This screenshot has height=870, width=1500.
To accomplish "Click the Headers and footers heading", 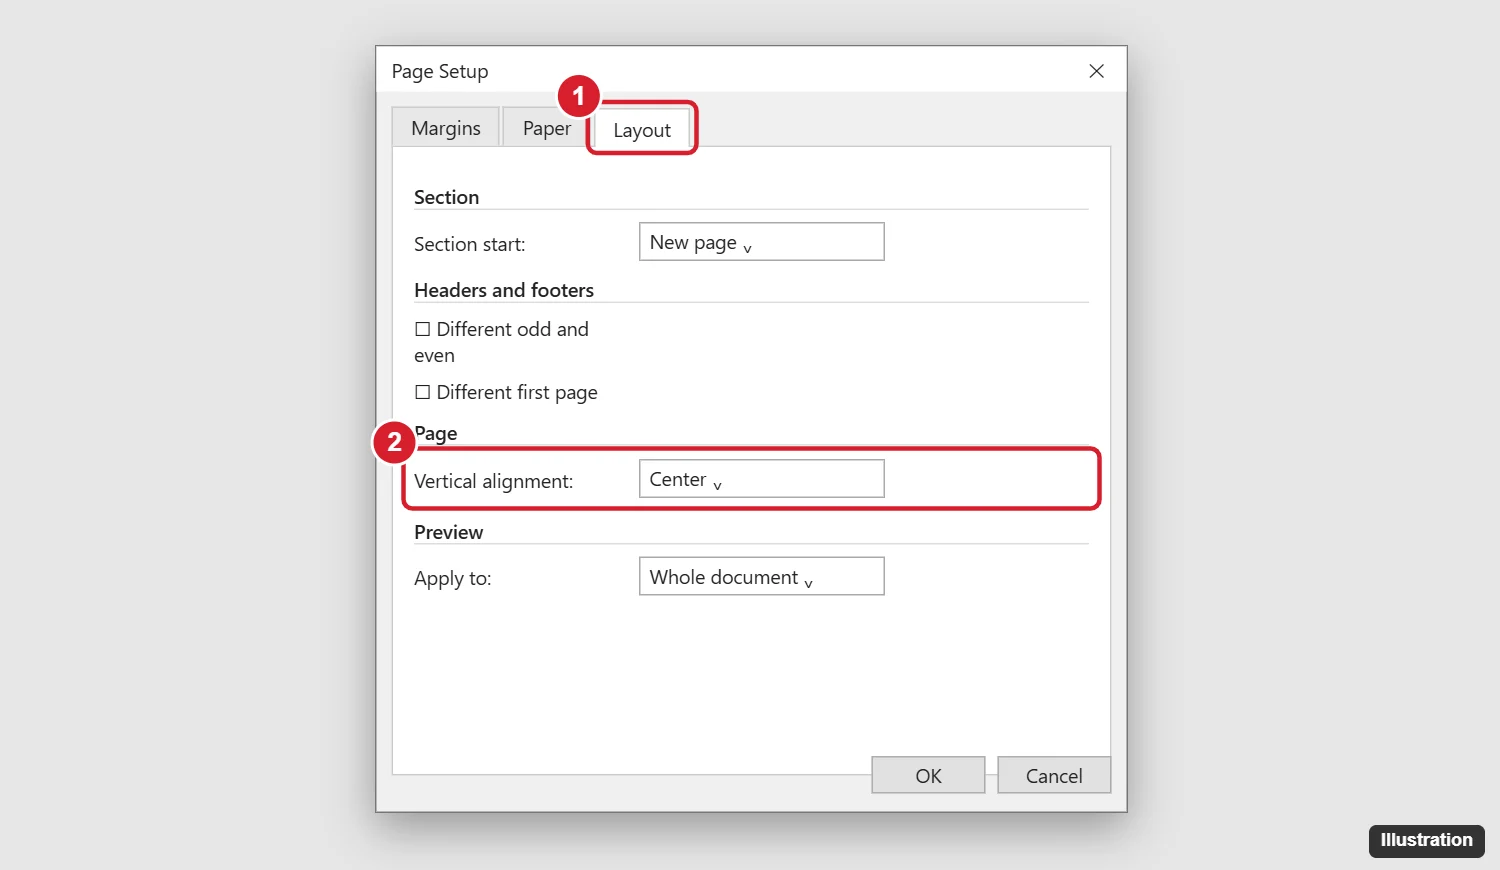I will pos(504,290).
